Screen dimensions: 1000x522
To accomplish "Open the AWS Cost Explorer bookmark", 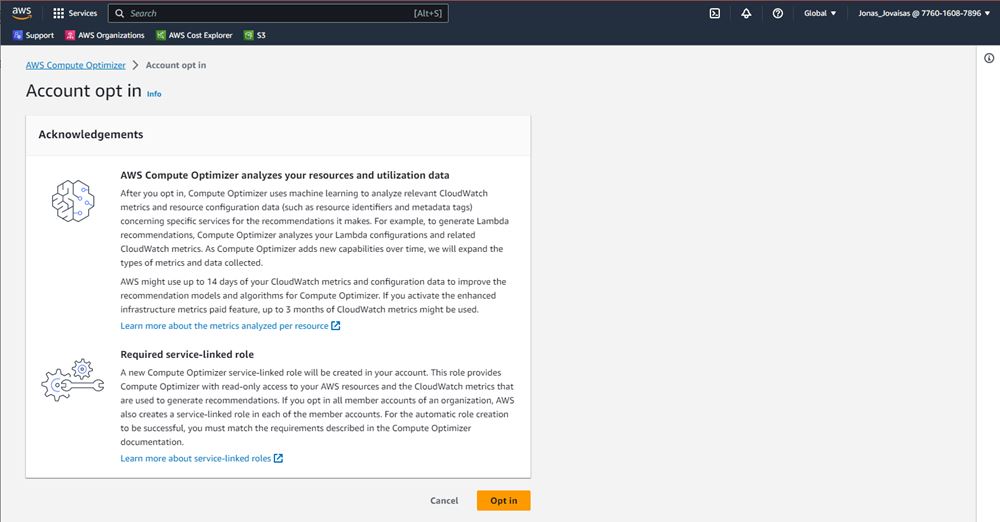I will pyautogui.click(x=195, y=35).
